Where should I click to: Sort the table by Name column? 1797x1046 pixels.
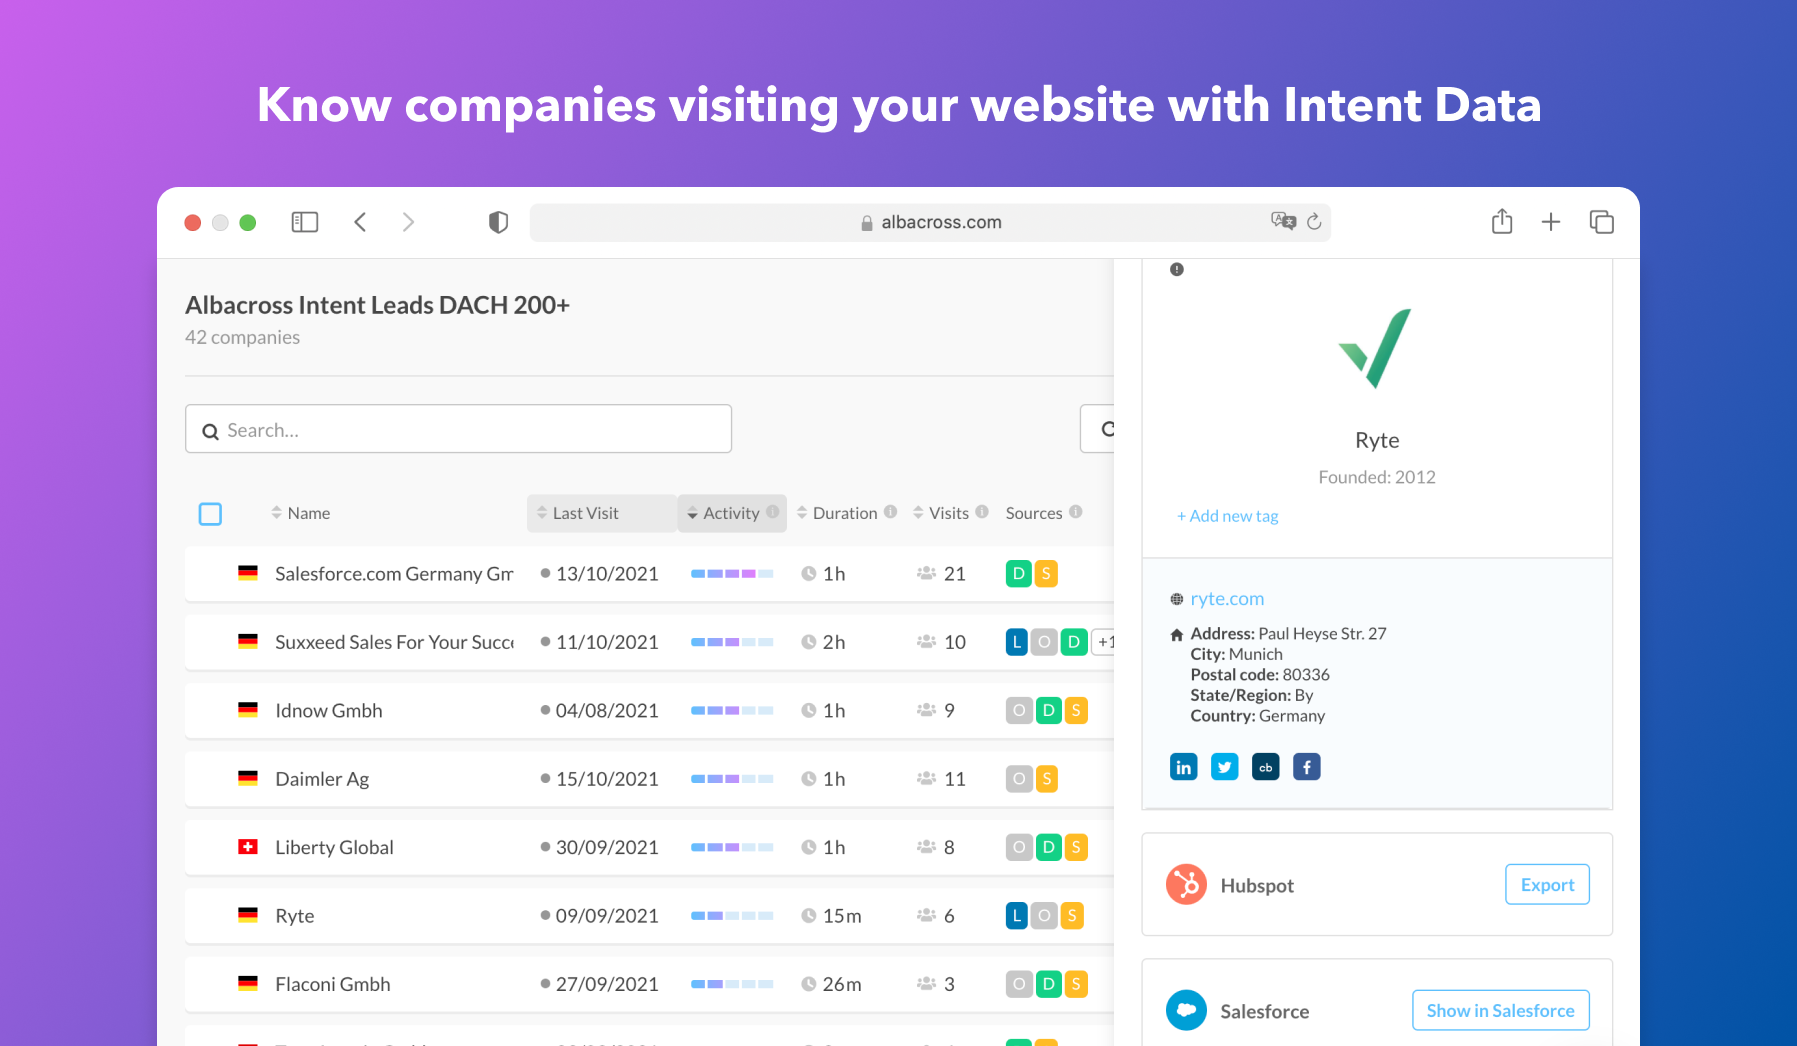point(301,513)
